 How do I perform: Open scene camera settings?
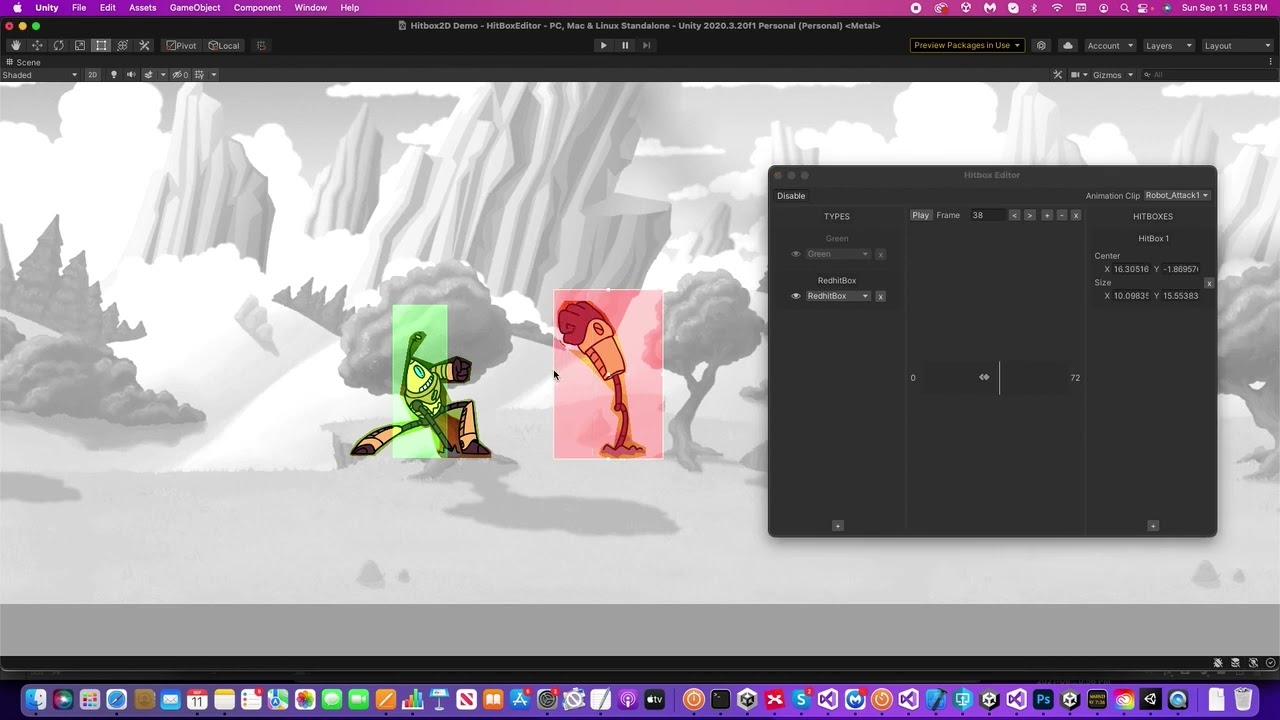point(1079,75)
